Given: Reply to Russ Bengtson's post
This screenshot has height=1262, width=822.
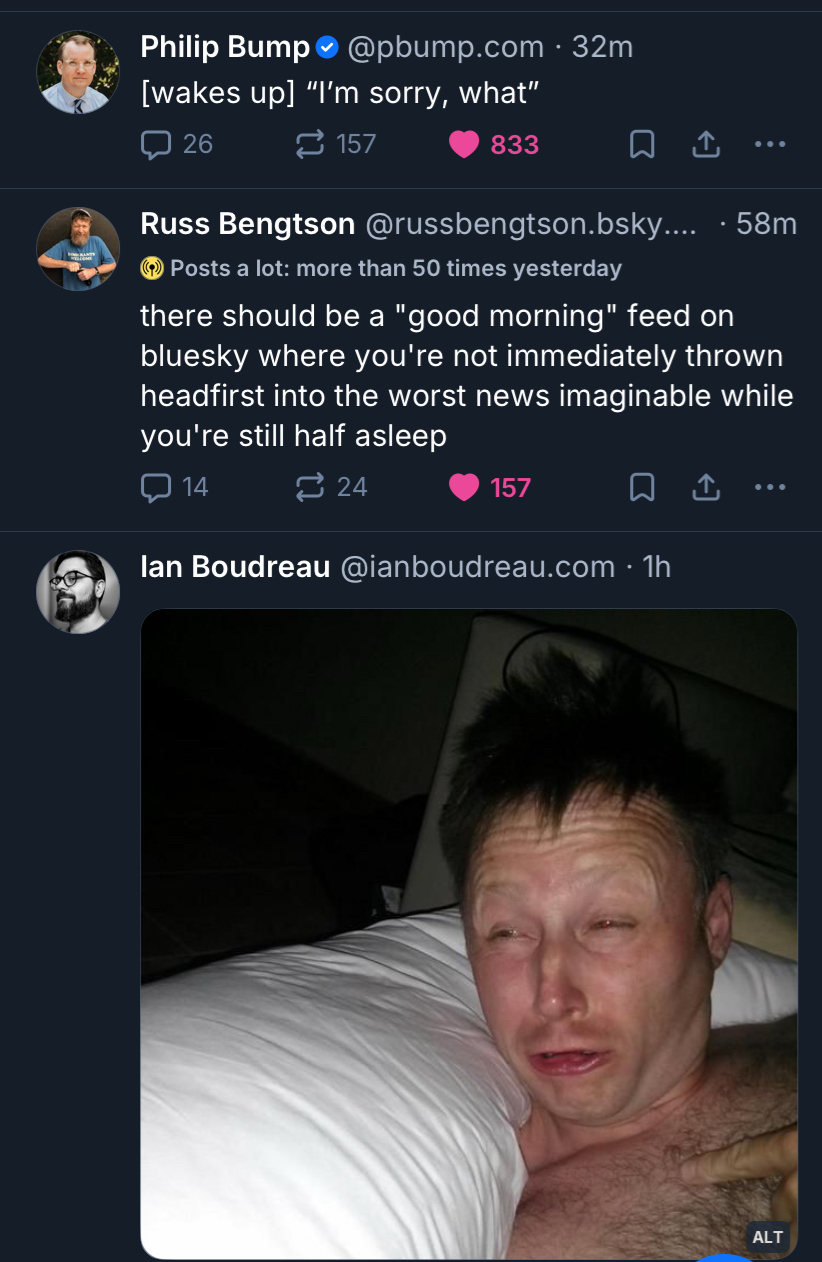Looking at the screenshot, I should click(x=157, y=487).
